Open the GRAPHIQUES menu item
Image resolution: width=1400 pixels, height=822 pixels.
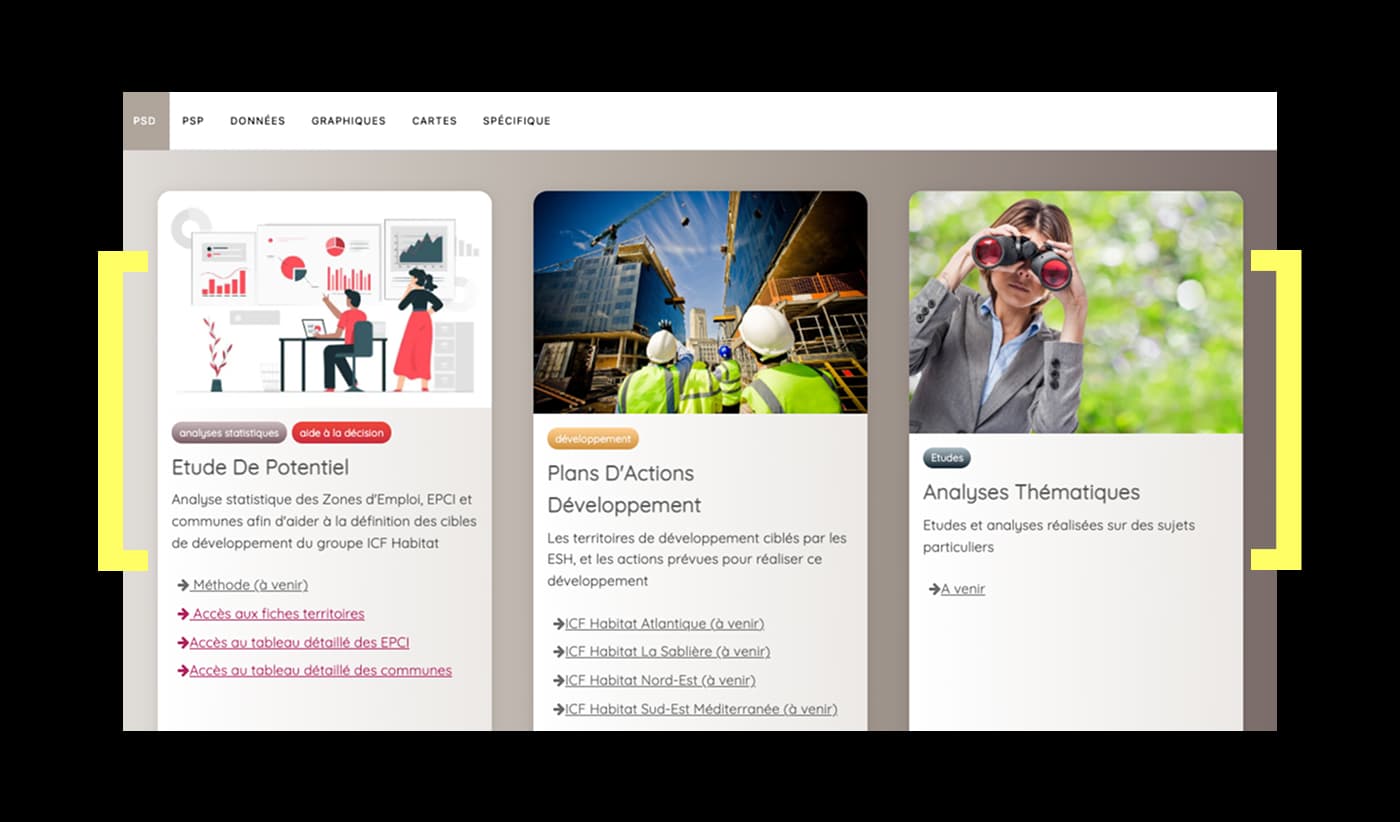(348, 121)
